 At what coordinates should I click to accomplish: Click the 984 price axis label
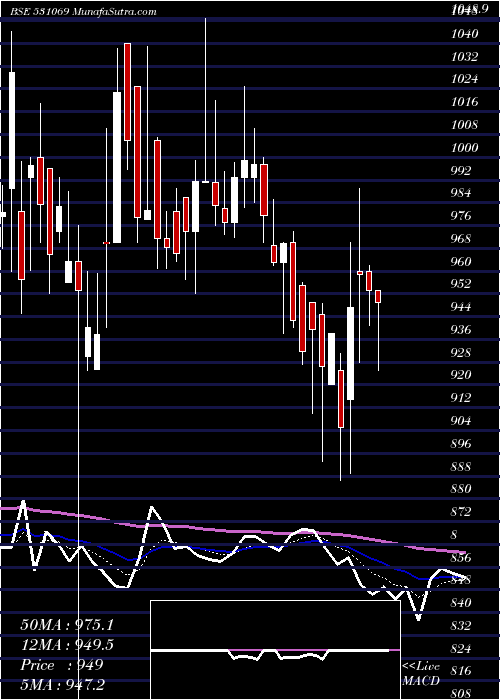[x=461, y=193]
